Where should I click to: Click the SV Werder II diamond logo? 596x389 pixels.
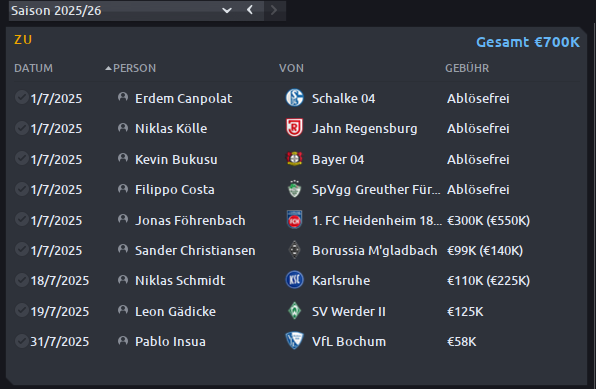click(x=294, y=311)
